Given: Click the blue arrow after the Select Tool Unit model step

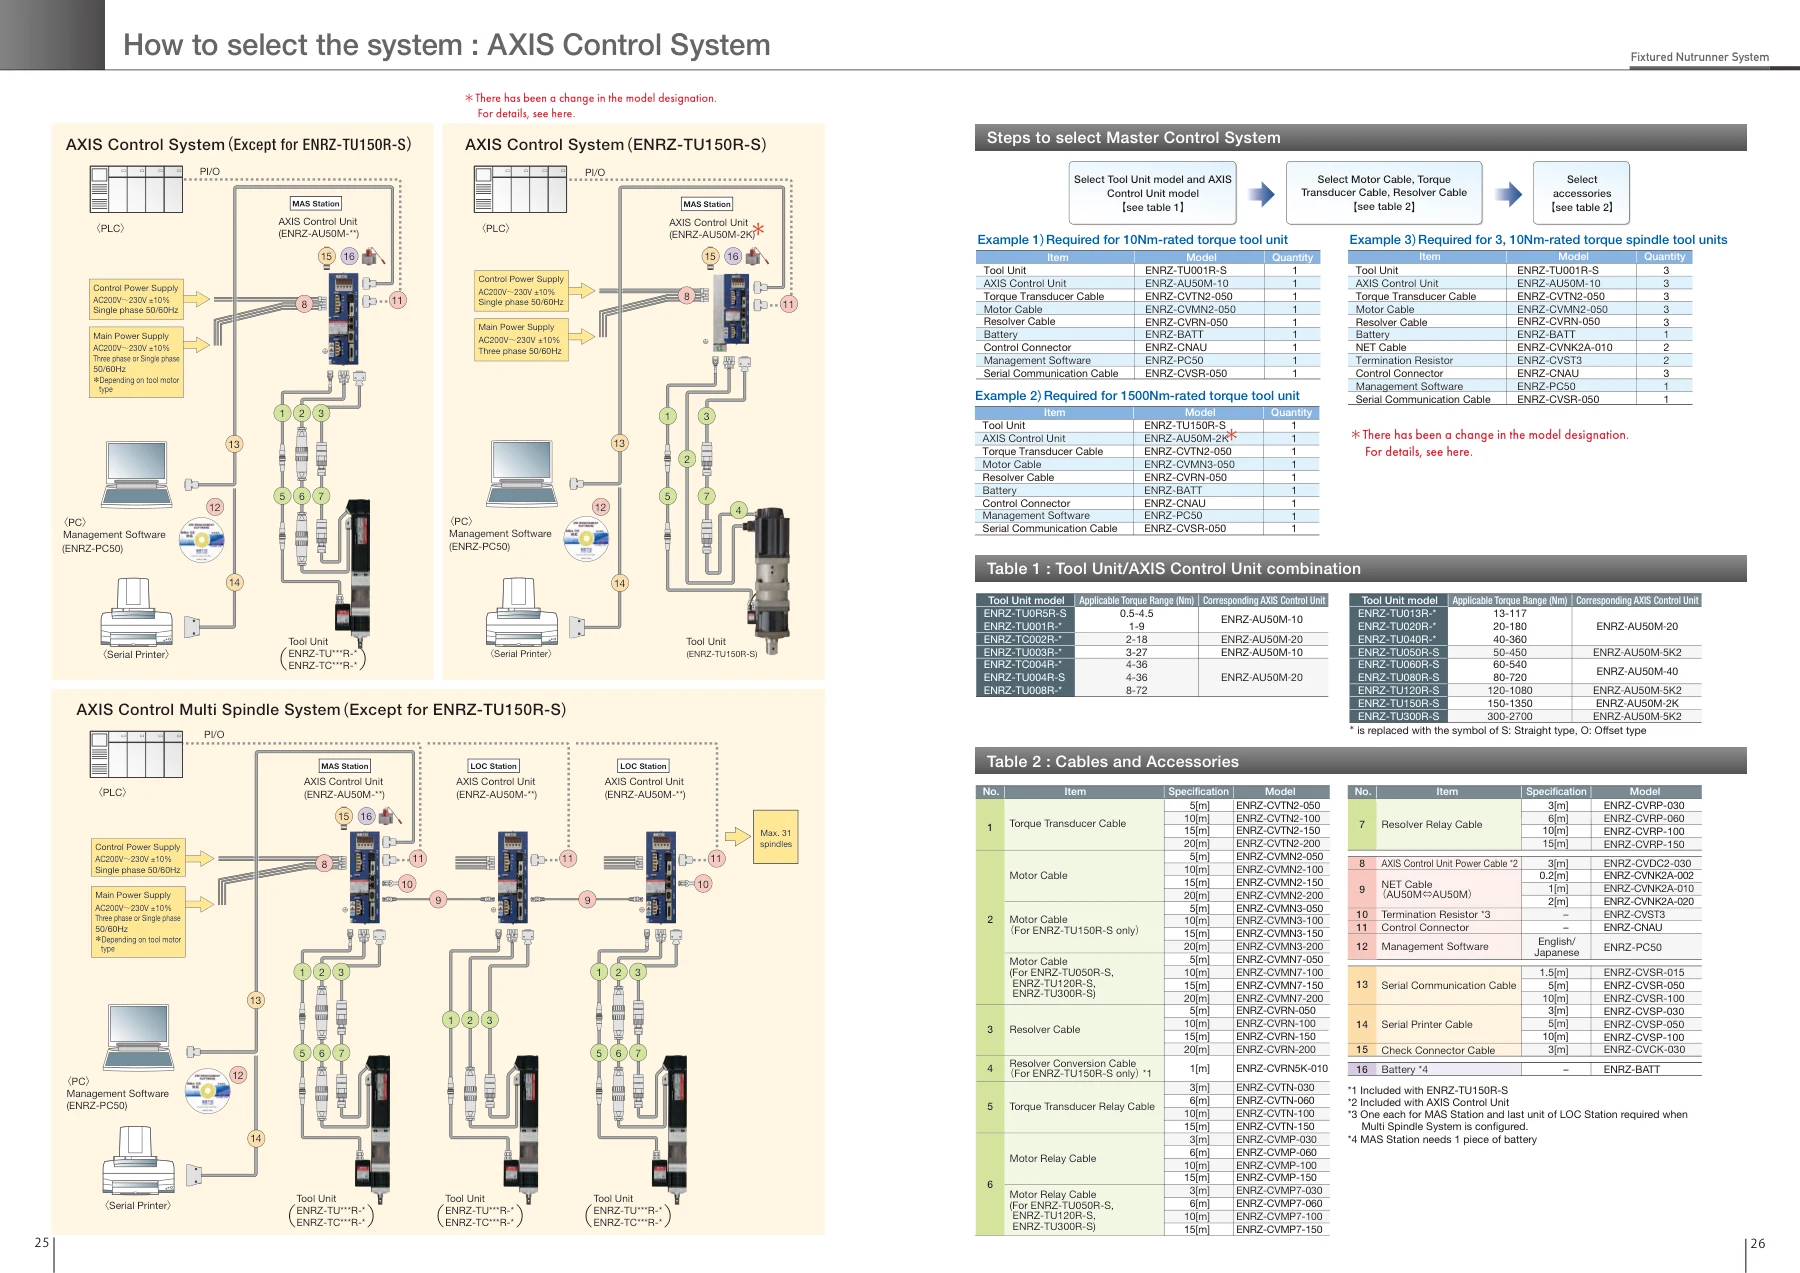Looking at the screenshot, I should click(x=1262, y=194).
